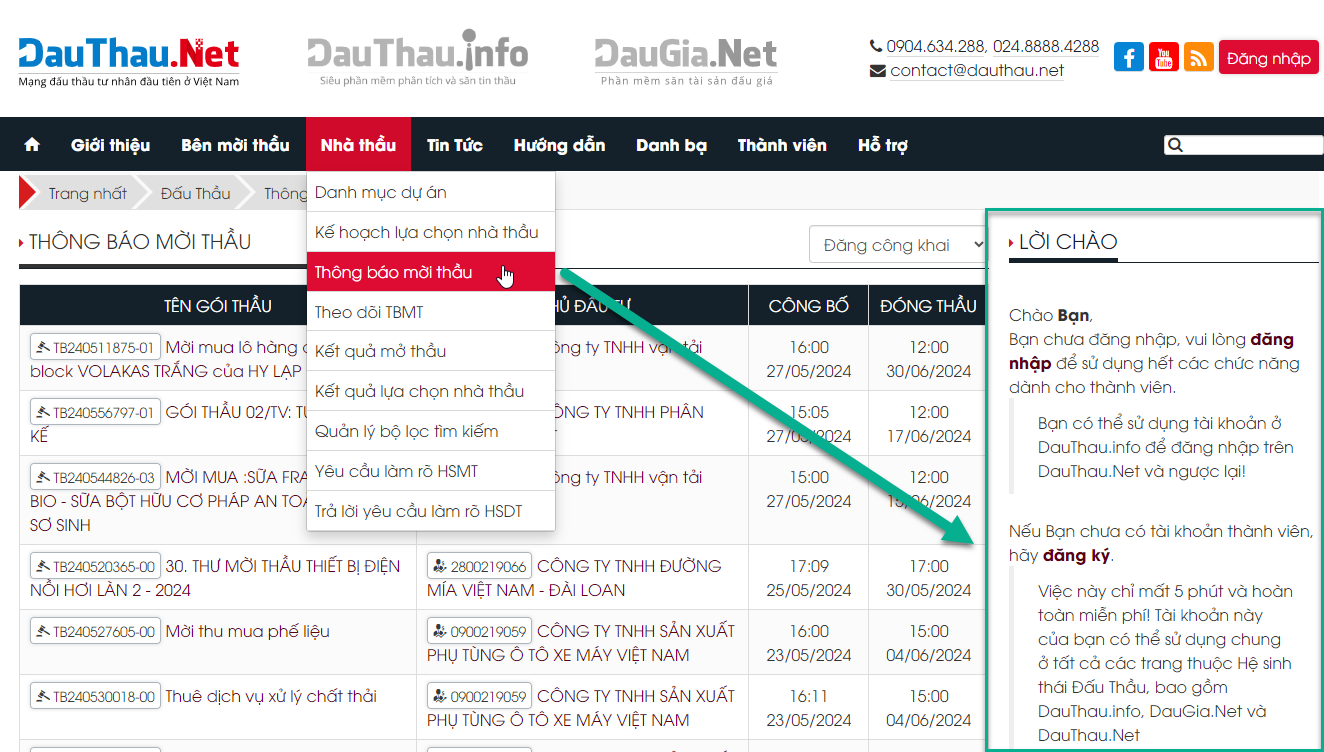This screenshot has width=1324, height=752.
Task: Click the phone number 0904.634.288
Action: pos(934,46)
